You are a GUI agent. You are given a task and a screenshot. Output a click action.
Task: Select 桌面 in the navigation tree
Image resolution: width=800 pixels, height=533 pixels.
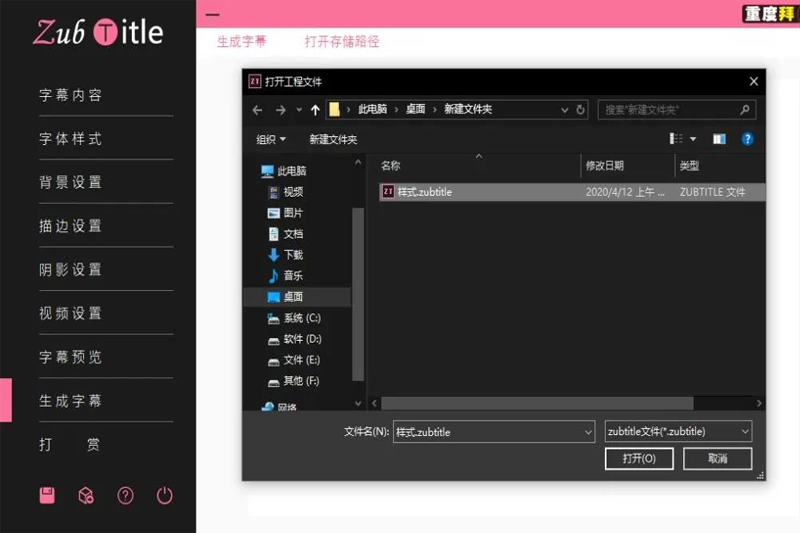pyautogui.click(x=285, y=297)
